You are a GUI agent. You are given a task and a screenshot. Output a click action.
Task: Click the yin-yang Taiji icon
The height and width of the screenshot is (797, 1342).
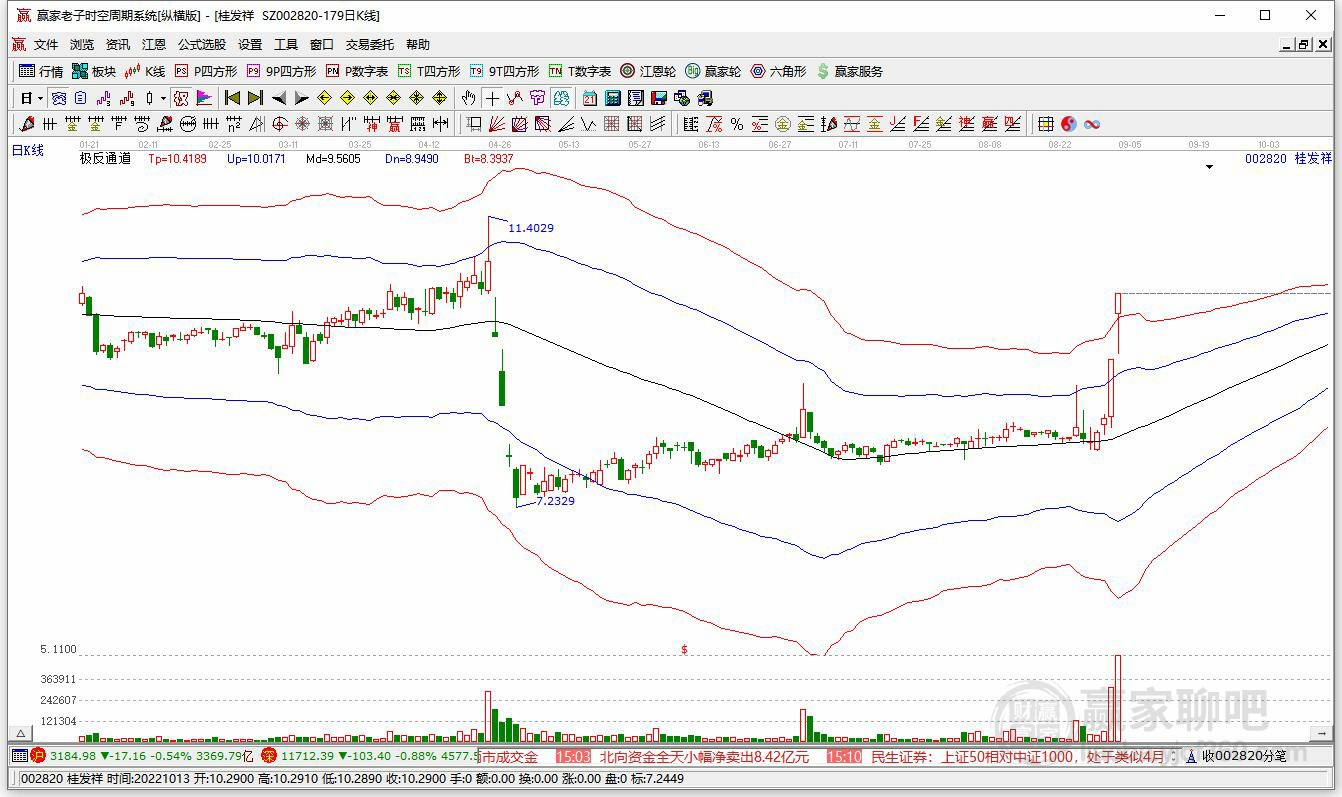(x=1069, y=124)
